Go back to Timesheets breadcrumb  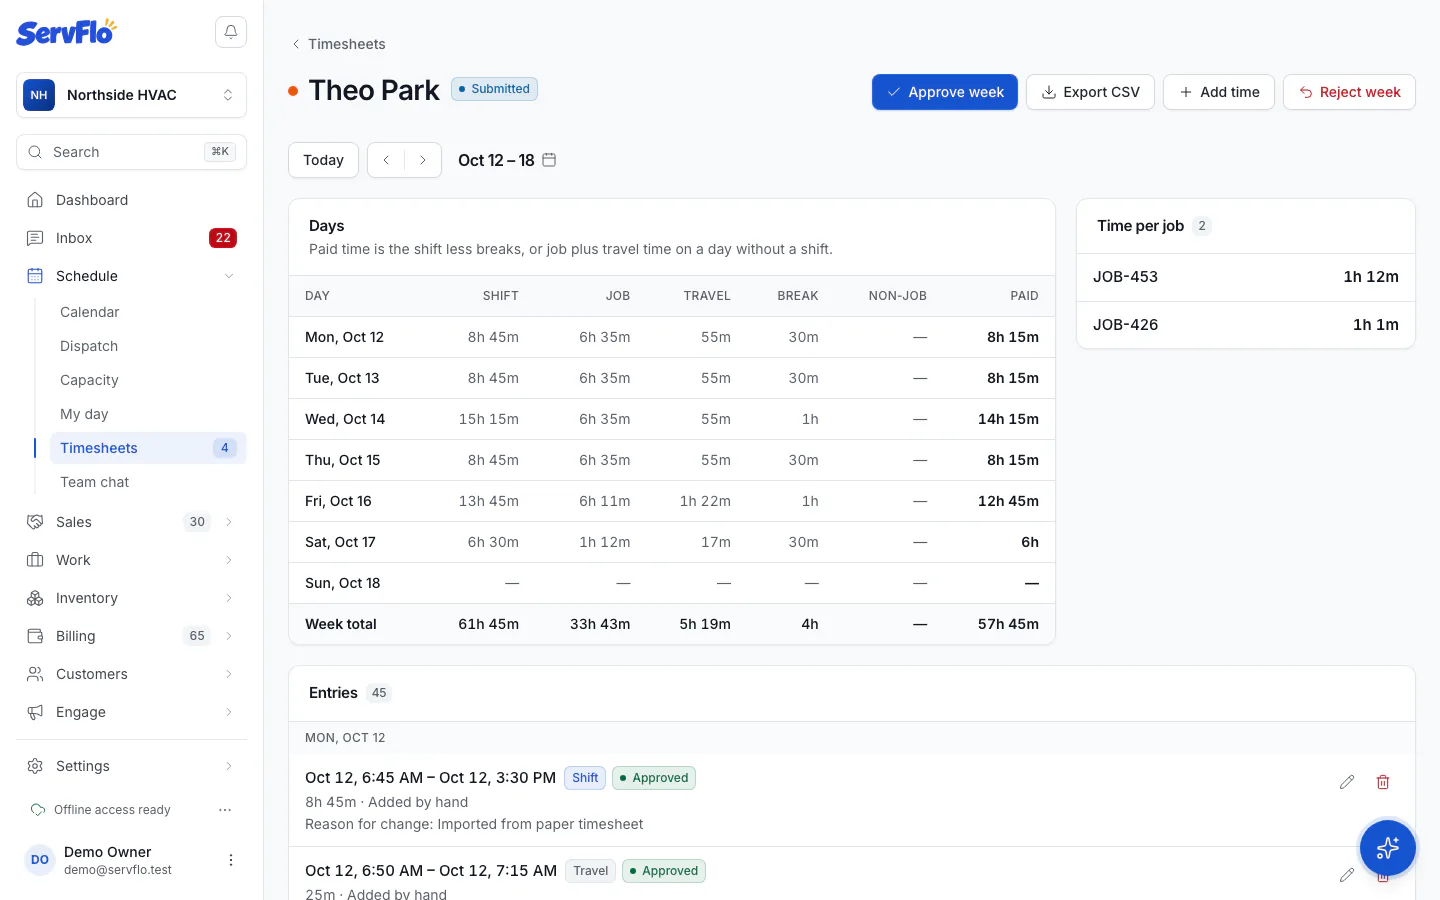[338, 44]
